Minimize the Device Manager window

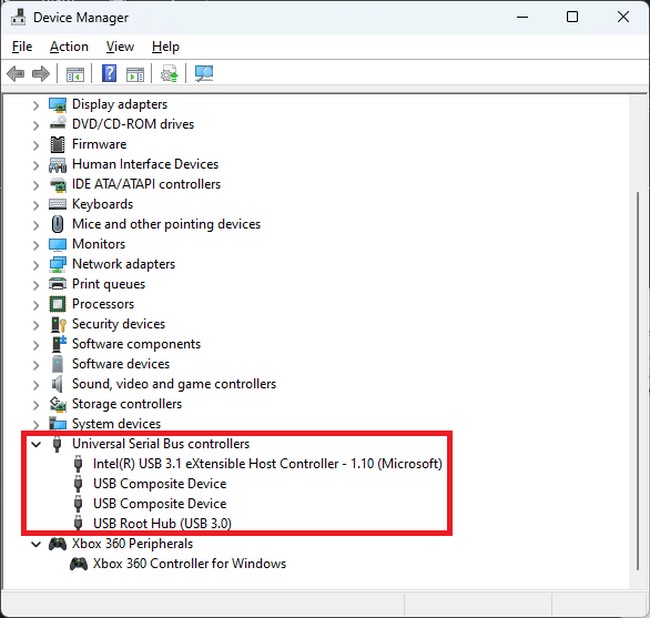coord(522,17)
